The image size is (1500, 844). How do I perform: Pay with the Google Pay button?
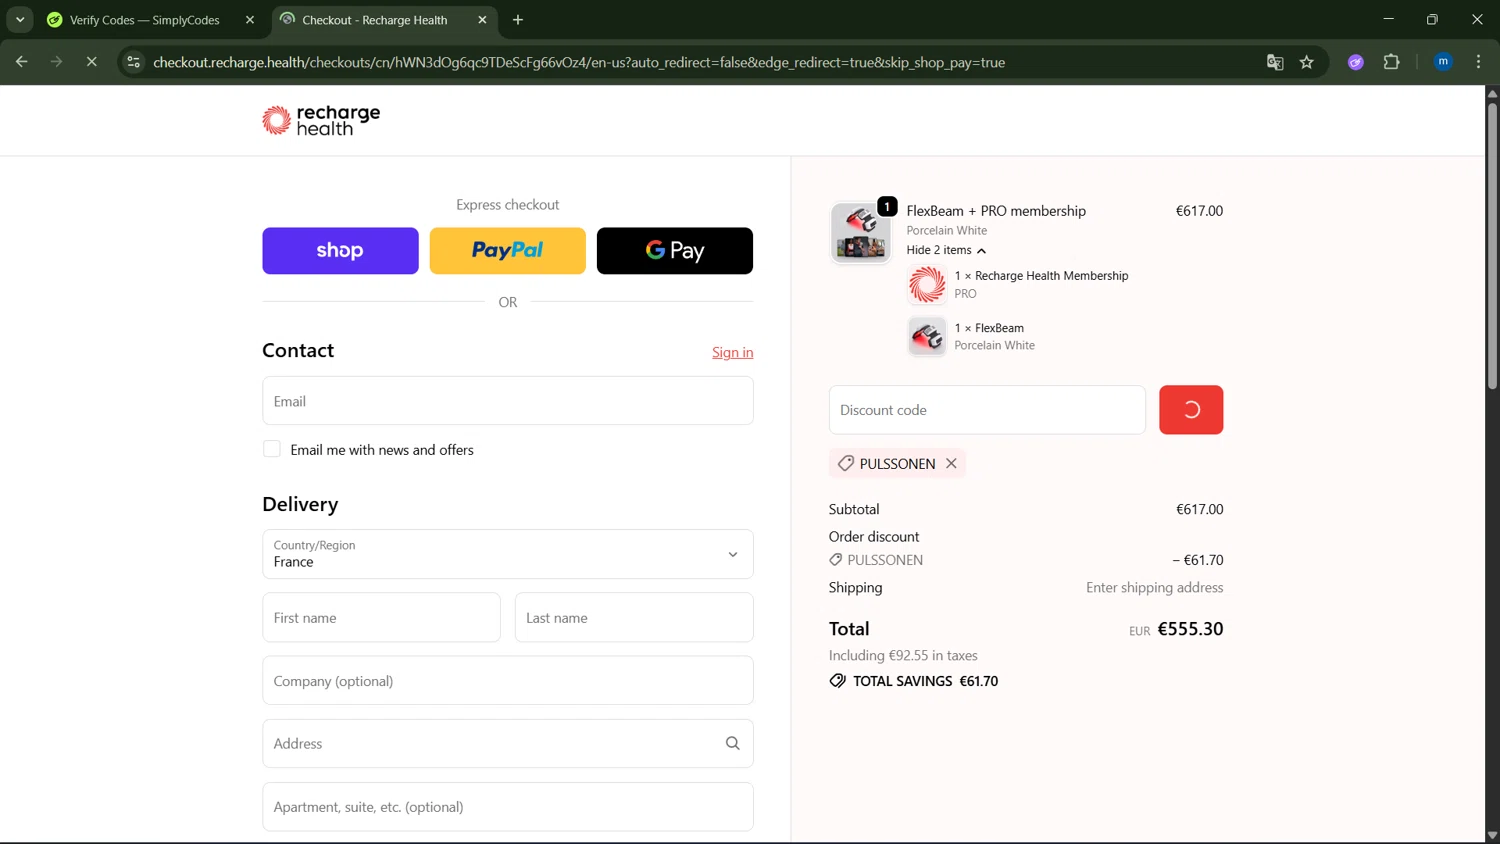(x=675, y=250)
